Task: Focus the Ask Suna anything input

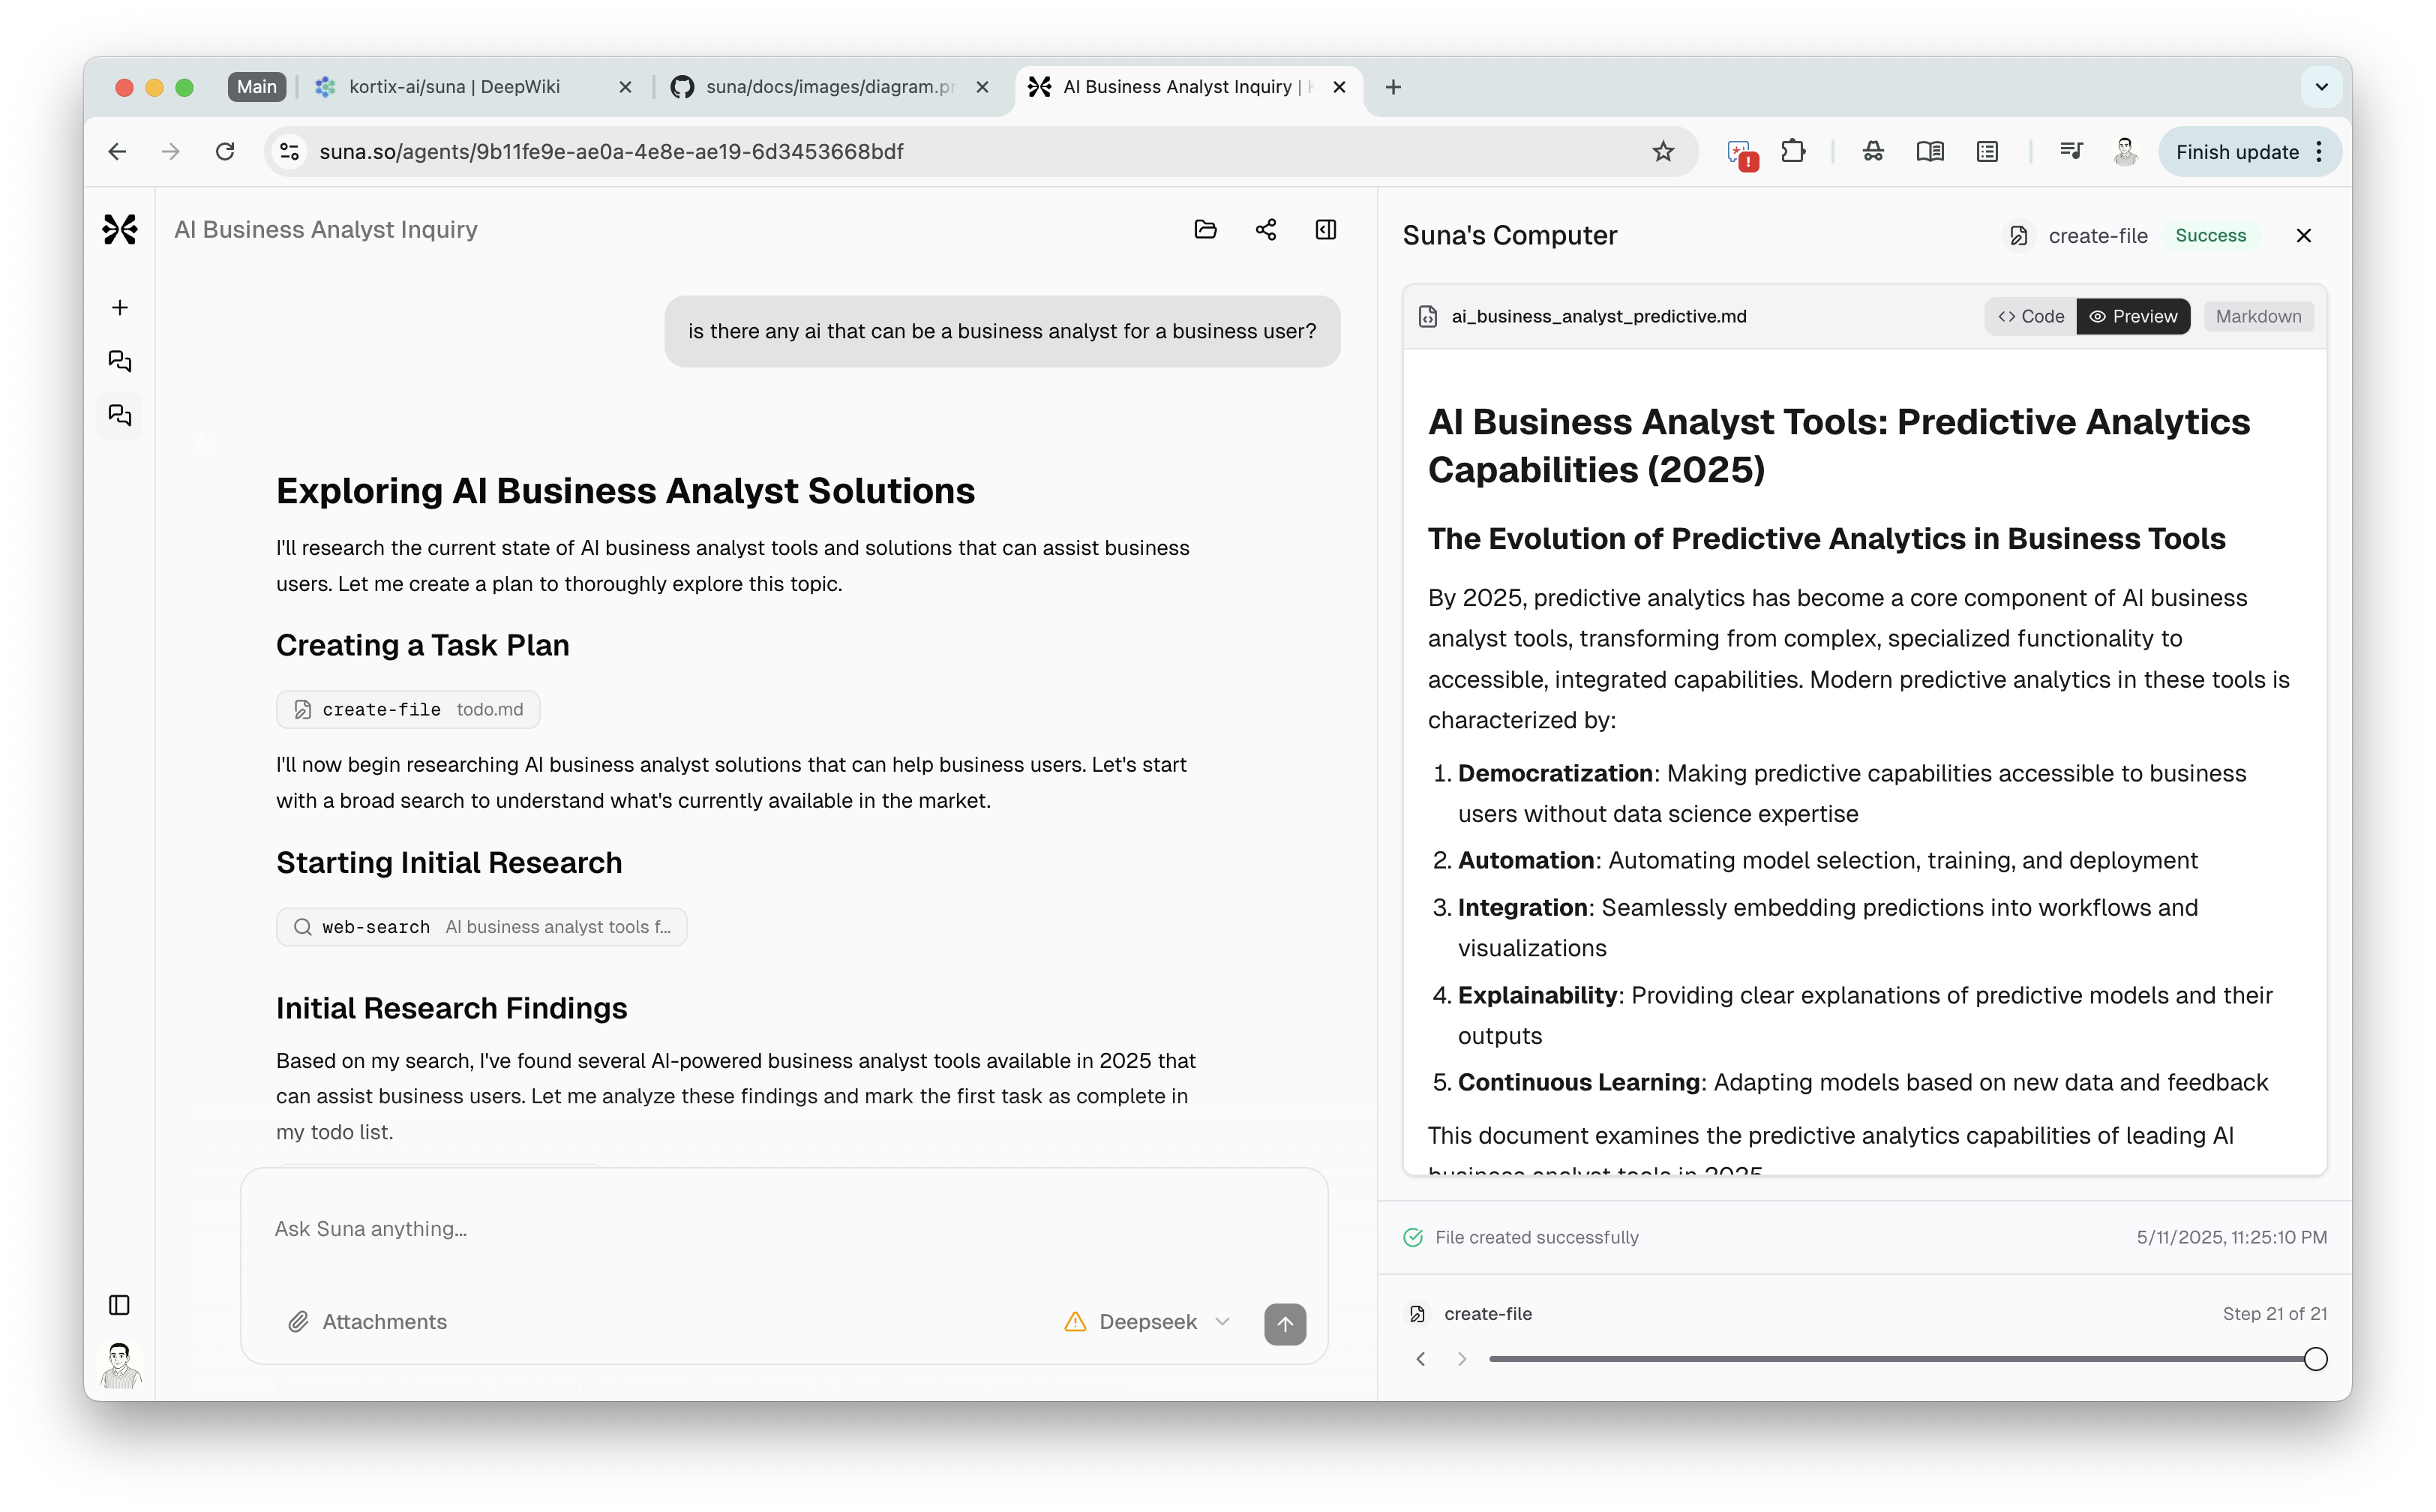Action: click(784, 1229)
